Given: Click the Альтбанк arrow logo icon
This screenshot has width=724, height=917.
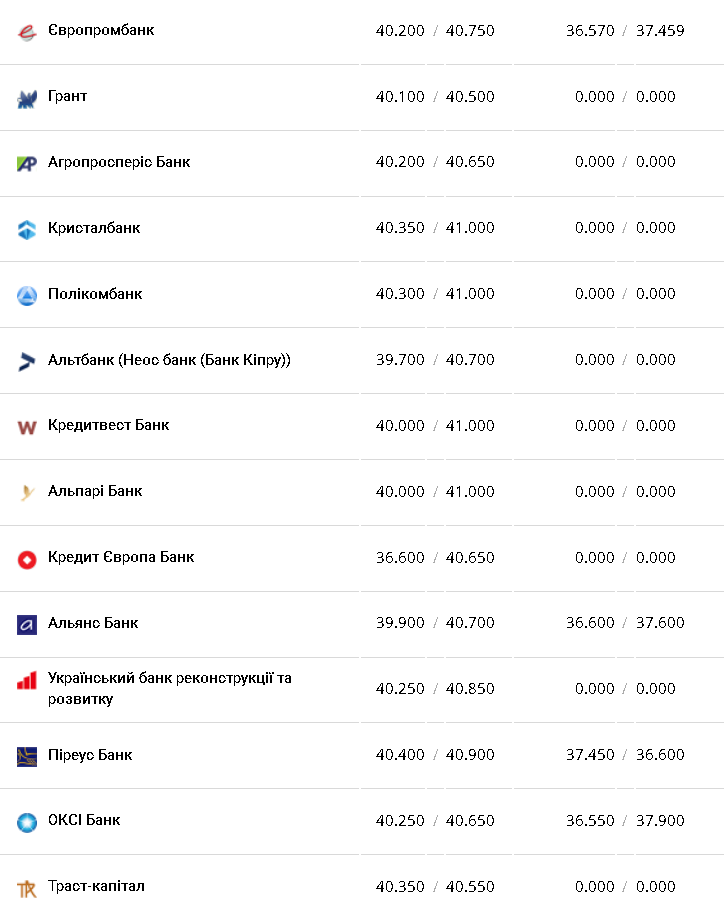Looking at the screenshot, I should 27,361.
